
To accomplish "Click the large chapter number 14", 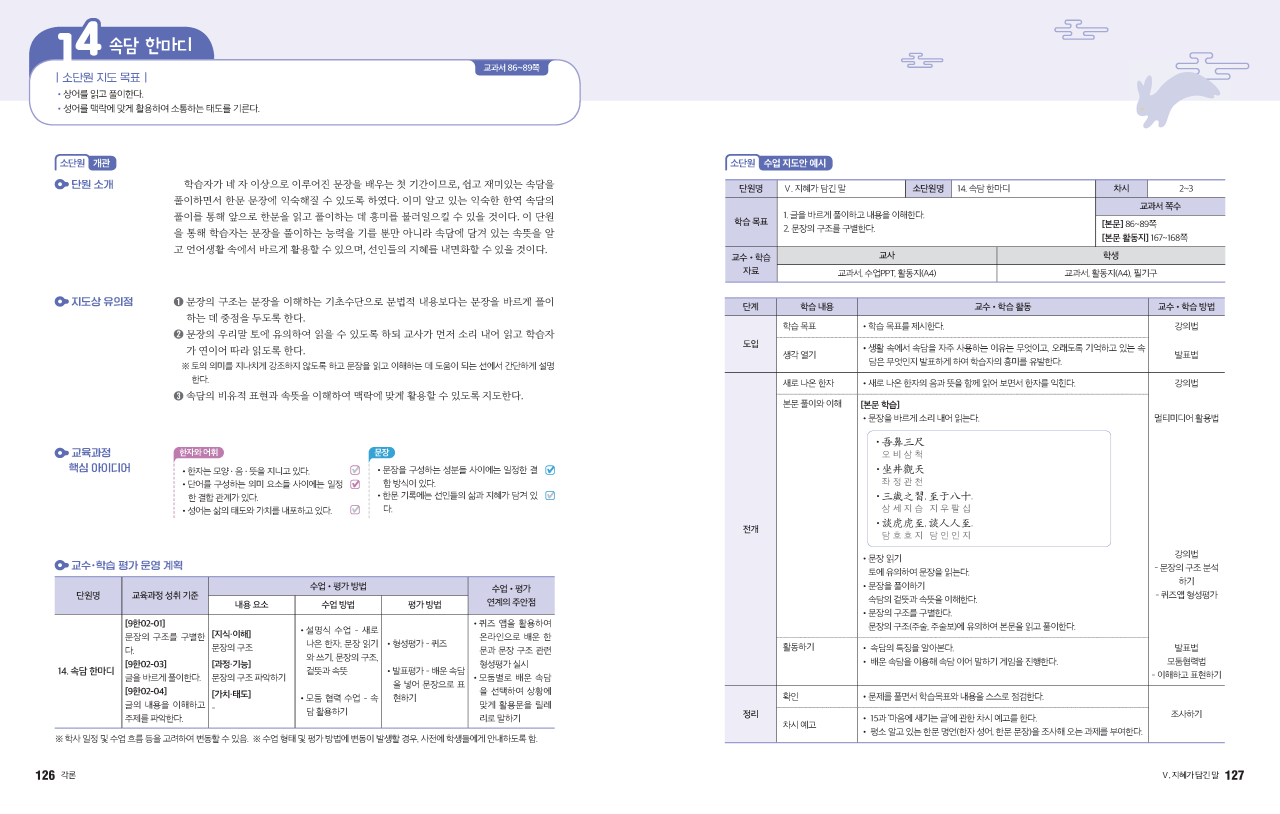I will (x=79, y=43).
